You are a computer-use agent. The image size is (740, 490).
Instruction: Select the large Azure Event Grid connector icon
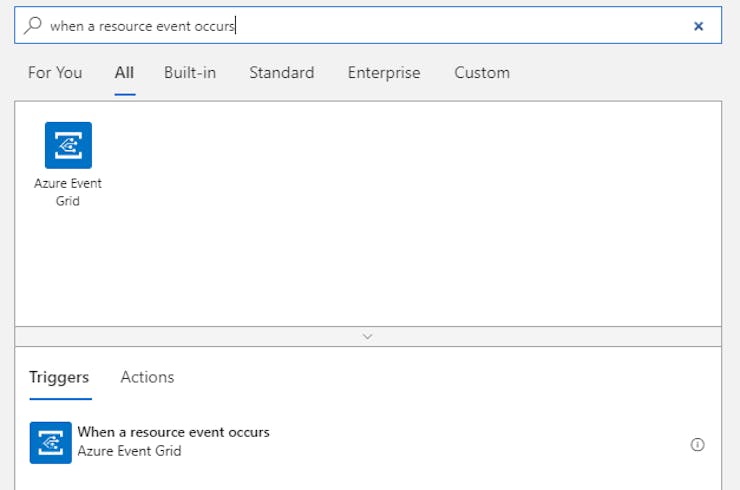pyautogui.click(x=68, y=145)
